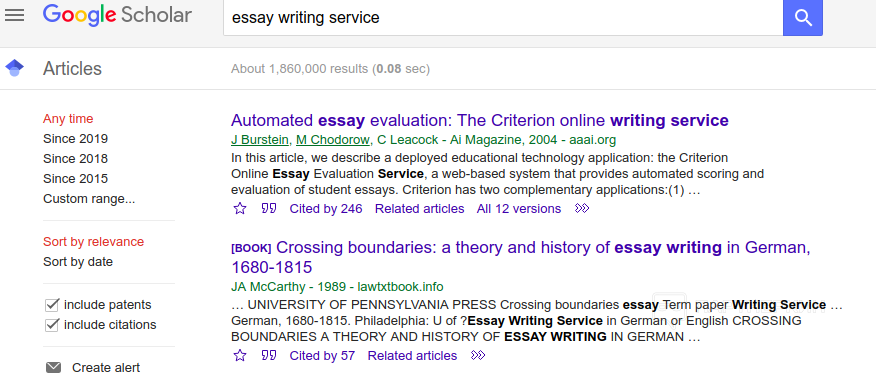Open author J Burstein profile

tap(260, 140)
